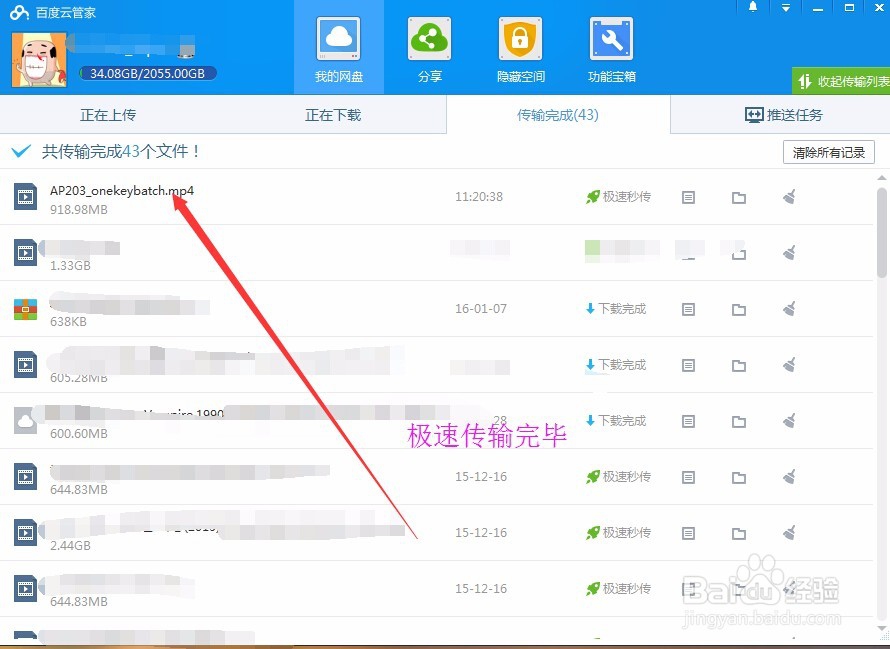Image resolution: width=890 pixels, height=649 pixels.
Task: Open the 推送任务 tab
Action: point(783,115)
